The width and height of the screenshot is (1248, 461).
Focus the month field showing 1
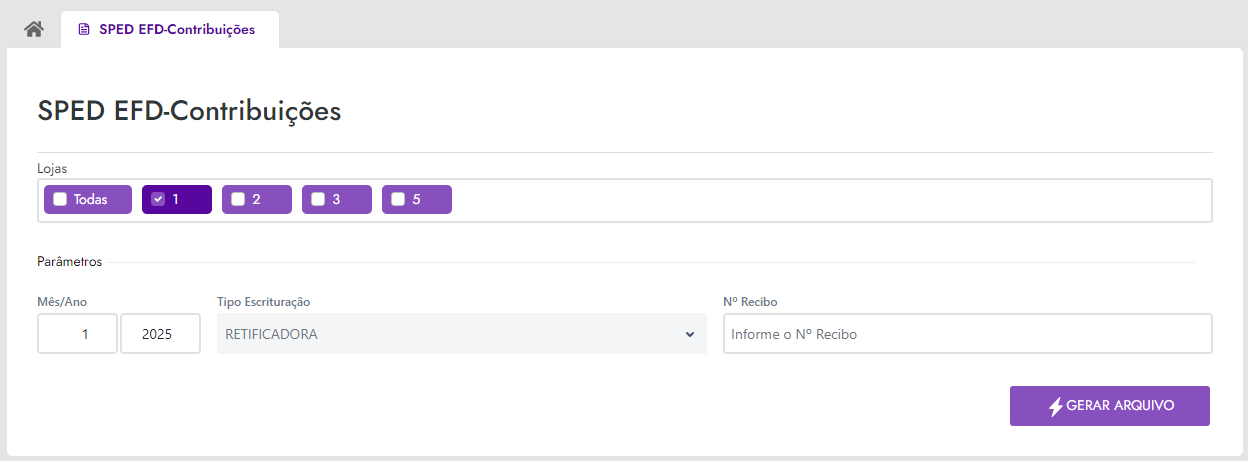(77, 334)
